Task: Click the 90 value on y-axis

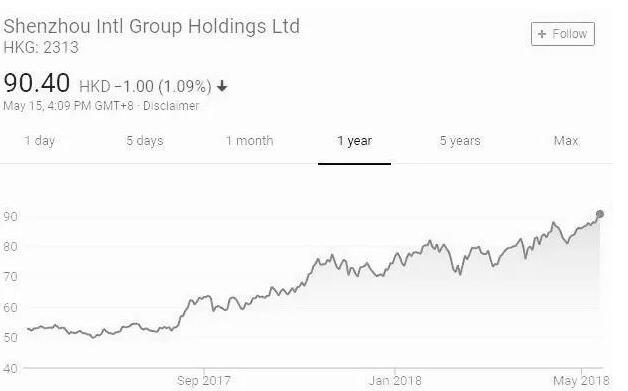Action: tap(10, 217)
